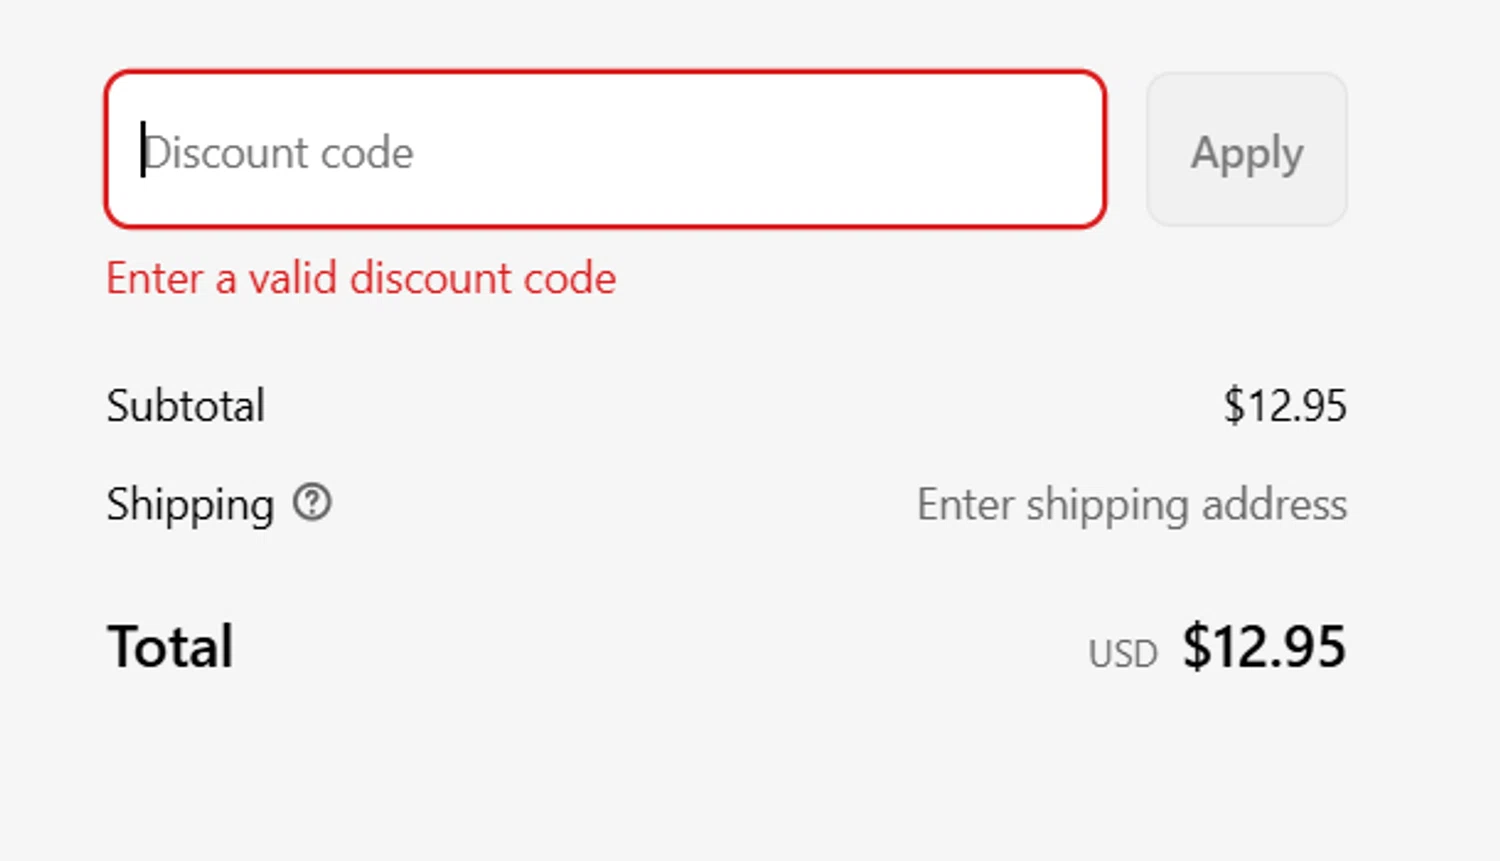Select the bold Total amount $12.95

pyautogui.click(x=1264, y=647)
